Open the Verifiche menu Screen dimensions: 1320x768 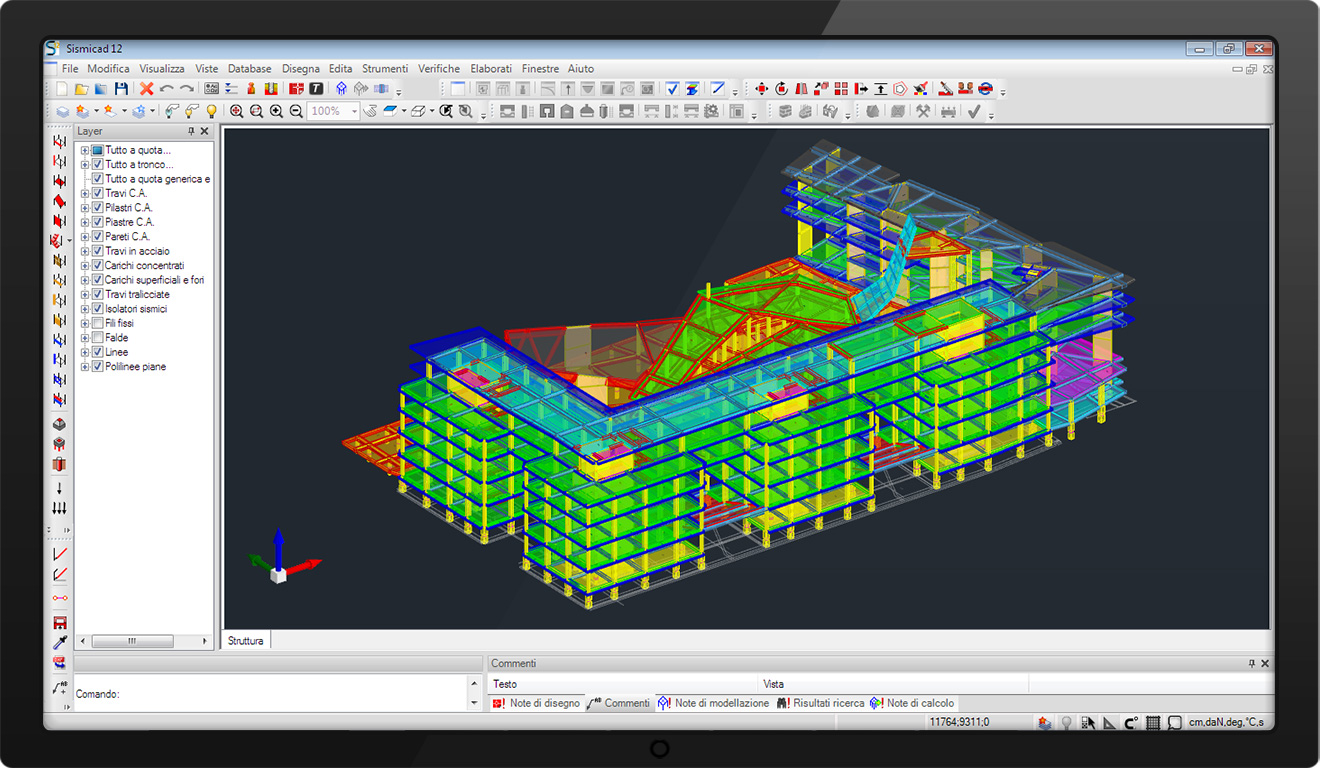[x=438, y=69]
